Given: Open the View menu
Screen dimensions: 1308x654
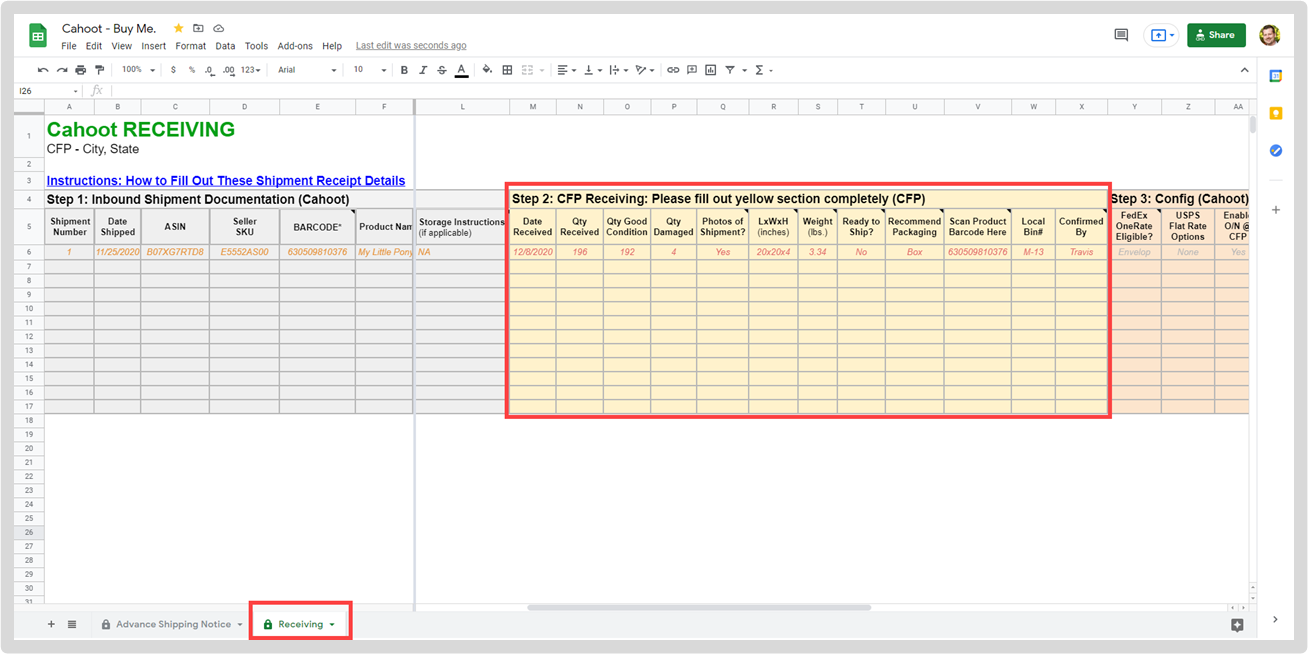Looking at the screenshot, I should click(x=121, y=46).
